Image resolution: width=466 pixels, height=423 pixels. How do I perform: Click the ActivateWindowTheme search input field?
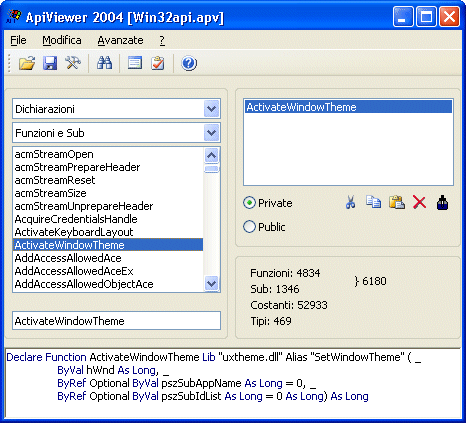coord(116,321)
